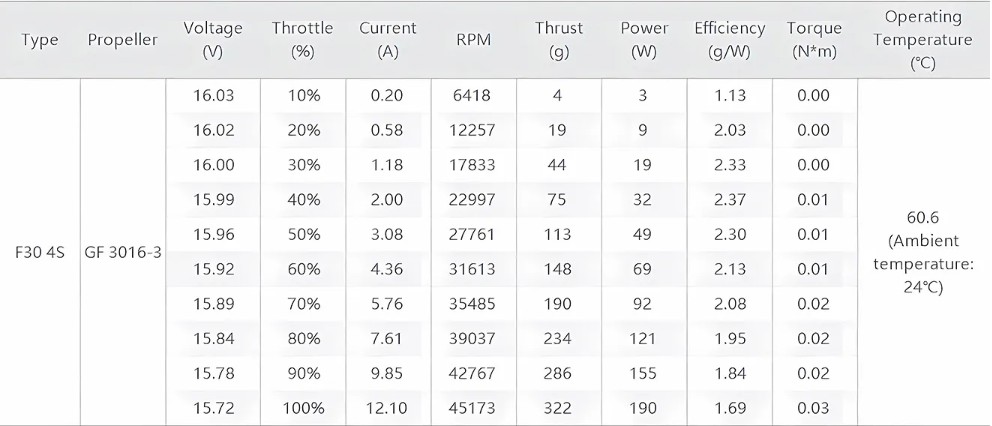The width and height of the screenshot is (992, 426).
Task: Click the 60.6 ambient temperature cell
Action: click(x=923, y=253)
